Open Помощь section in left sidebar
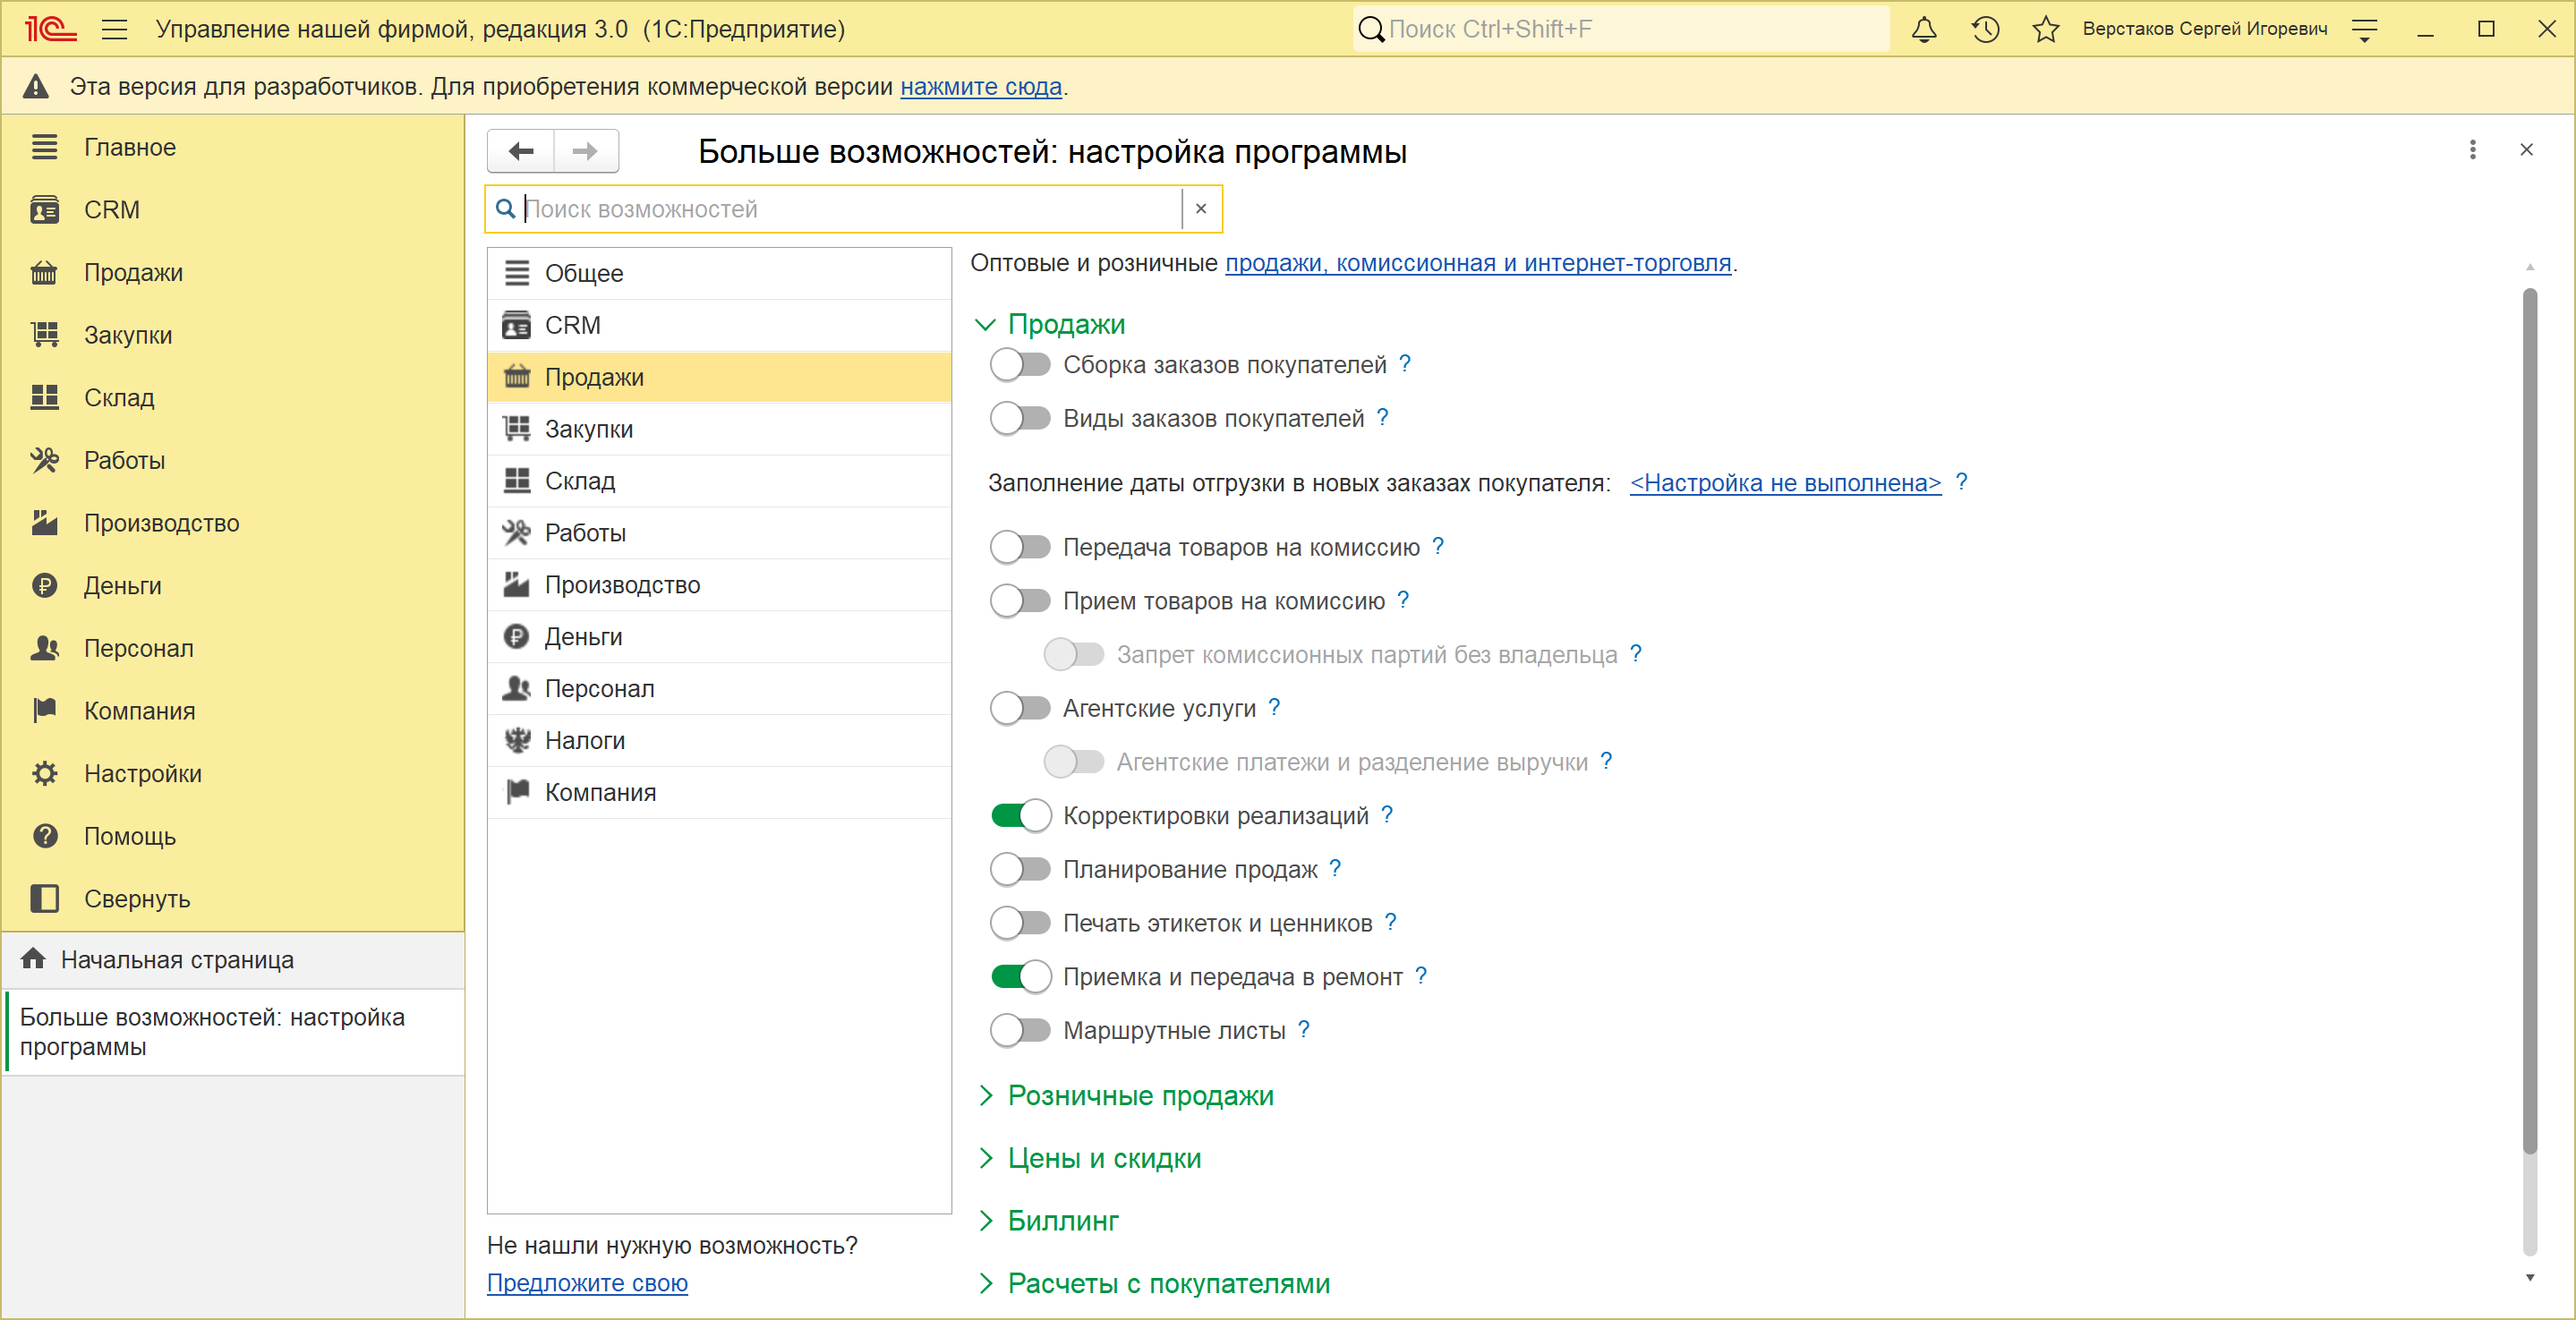 coord(233,836)
